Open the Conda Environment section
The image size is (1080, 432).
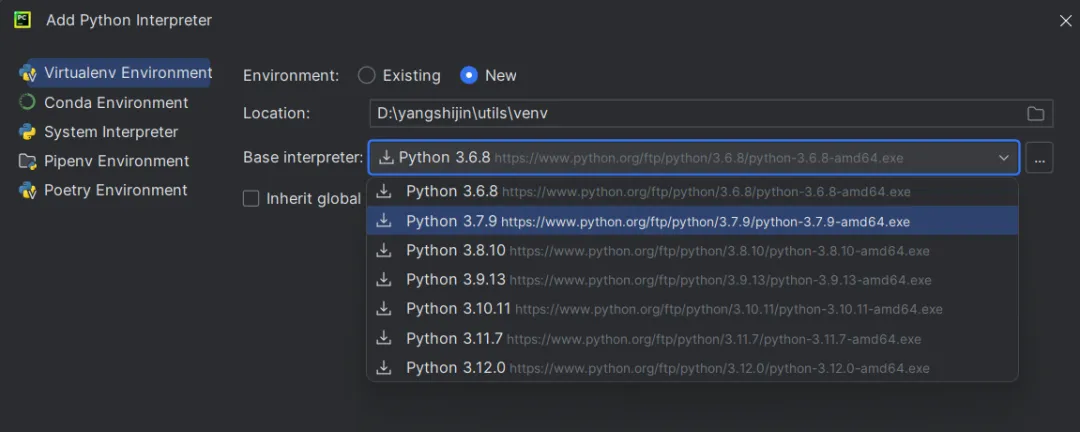(115, 103)
